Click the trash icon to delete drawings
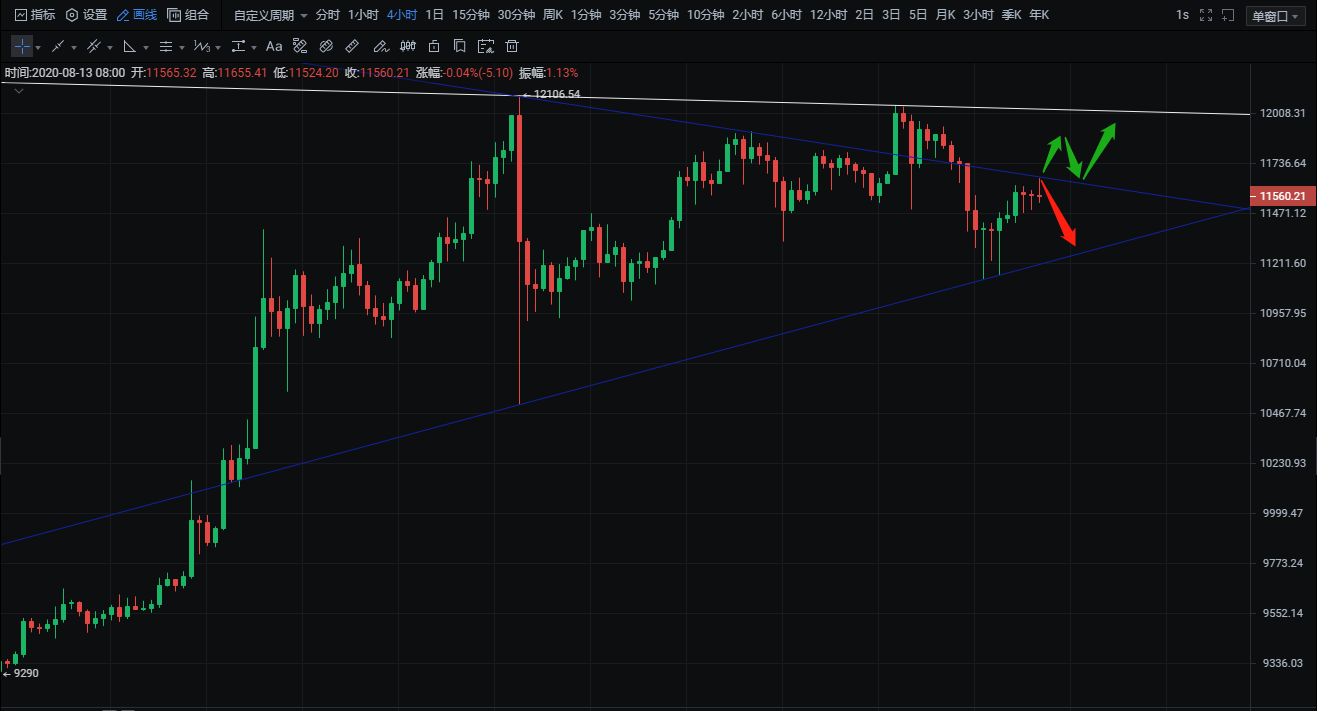This screenshot has height=711, width=1317. (x=512, y=46)
